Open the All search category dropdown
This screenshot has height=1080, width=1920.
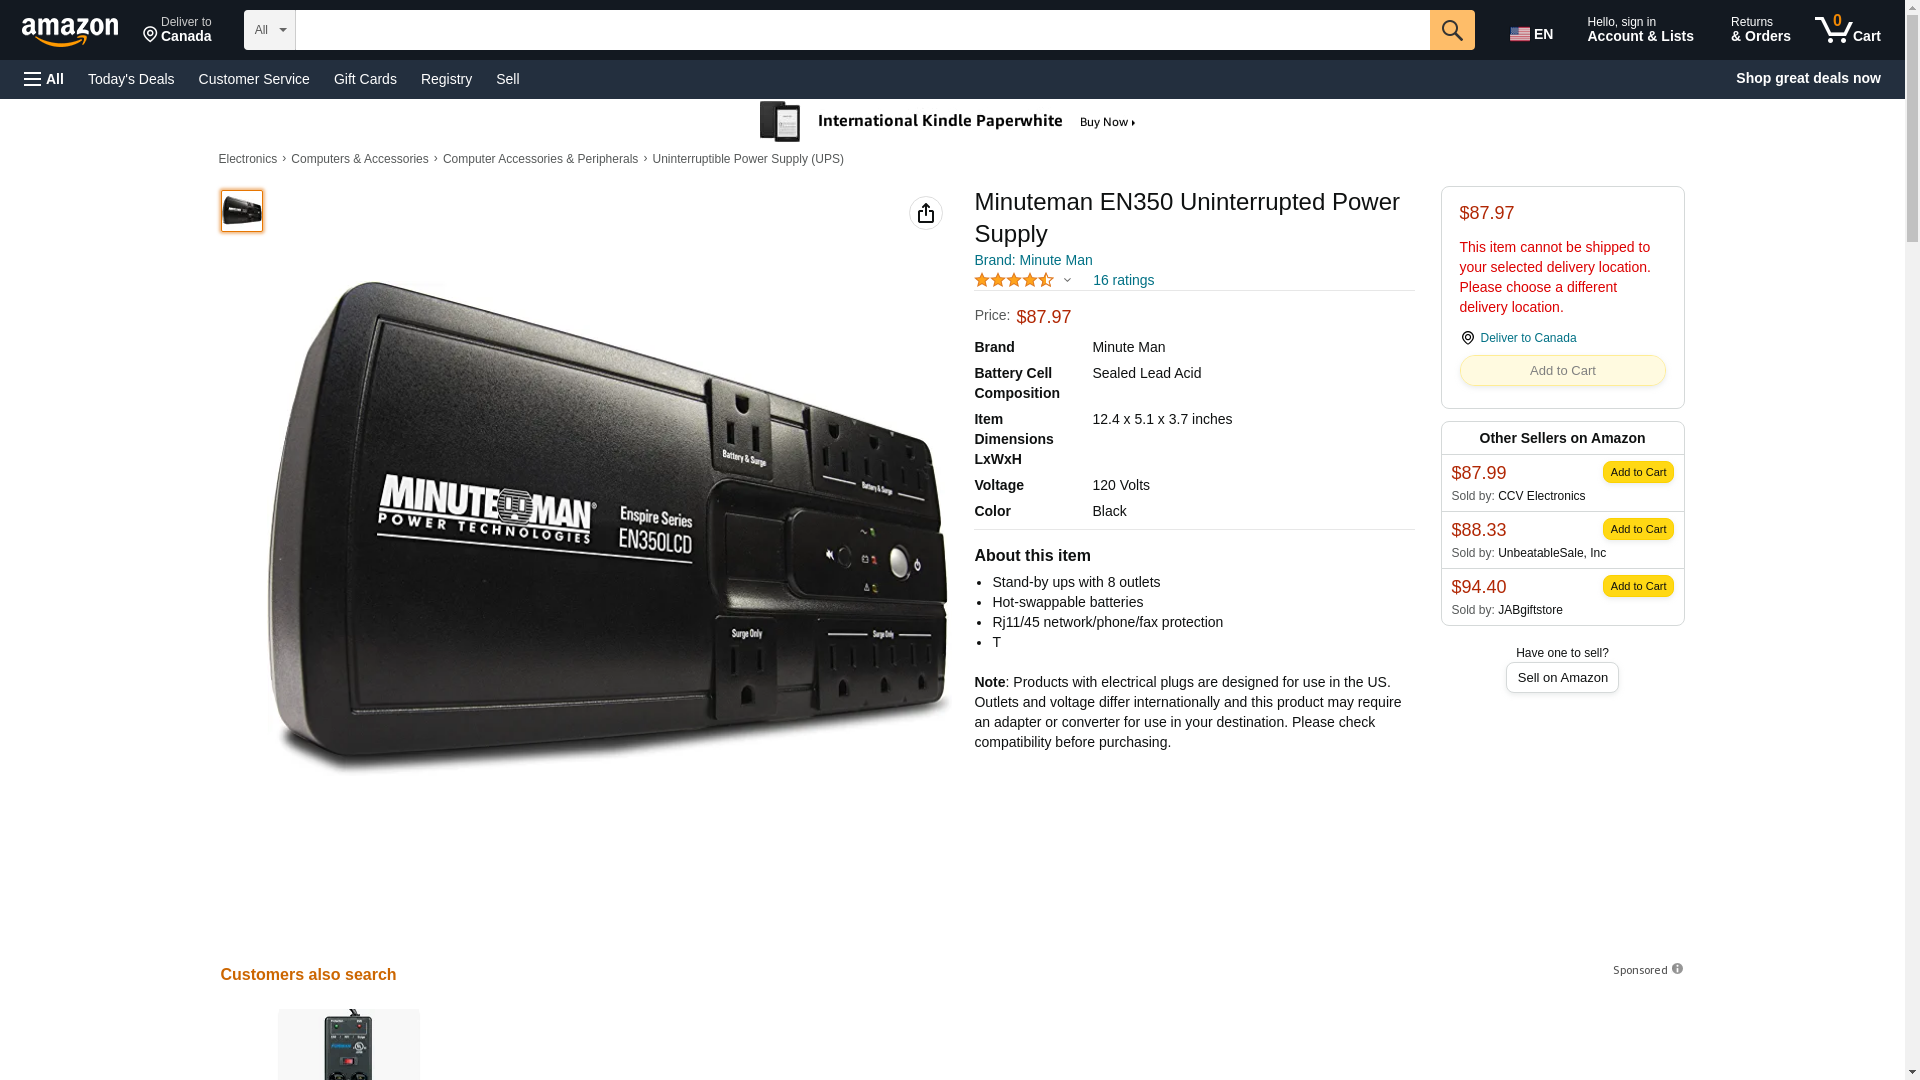click(269, 30)
